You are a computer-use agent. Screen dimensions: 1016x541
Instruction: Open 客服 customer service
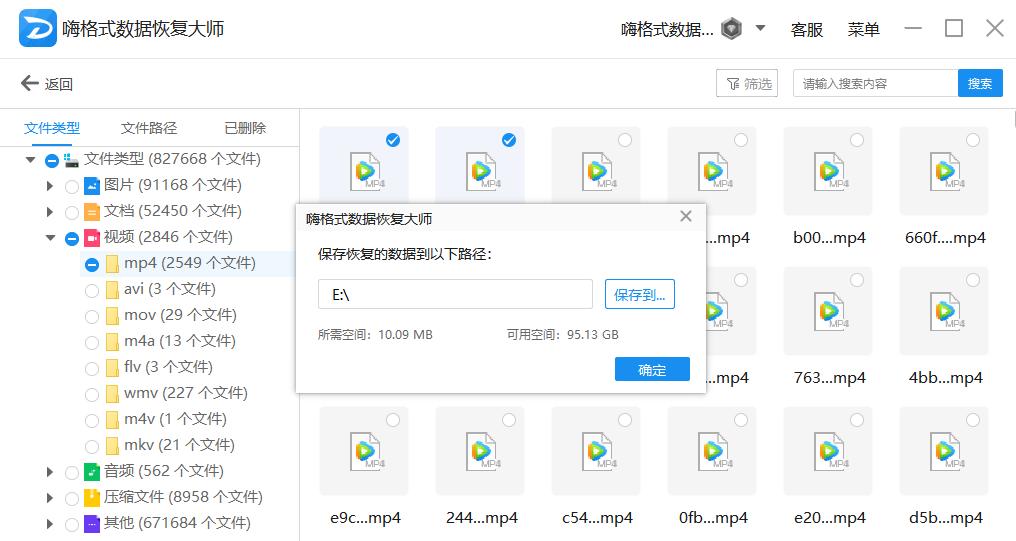(x=807, y=29)
